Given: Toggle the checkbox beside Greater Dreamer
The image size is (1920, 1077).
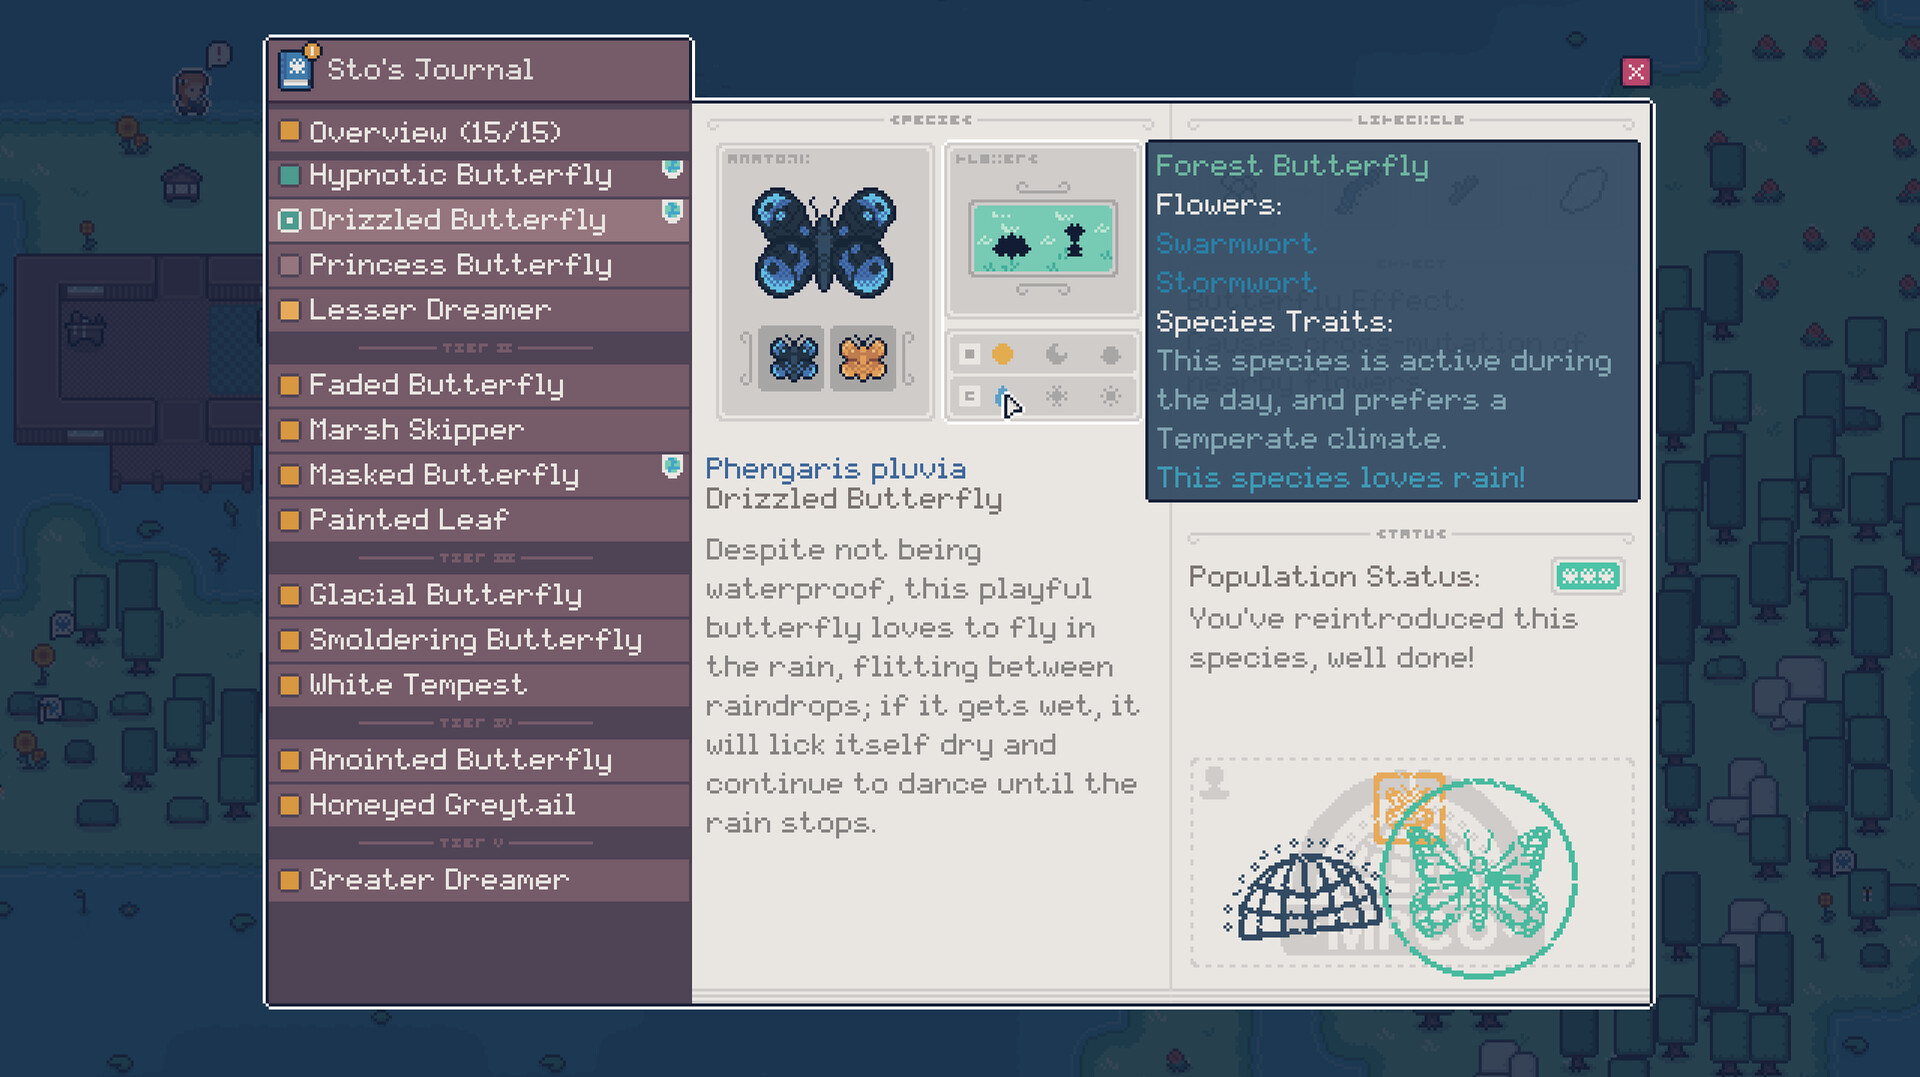Looking at the screenshot, I should tap(289, 879).
